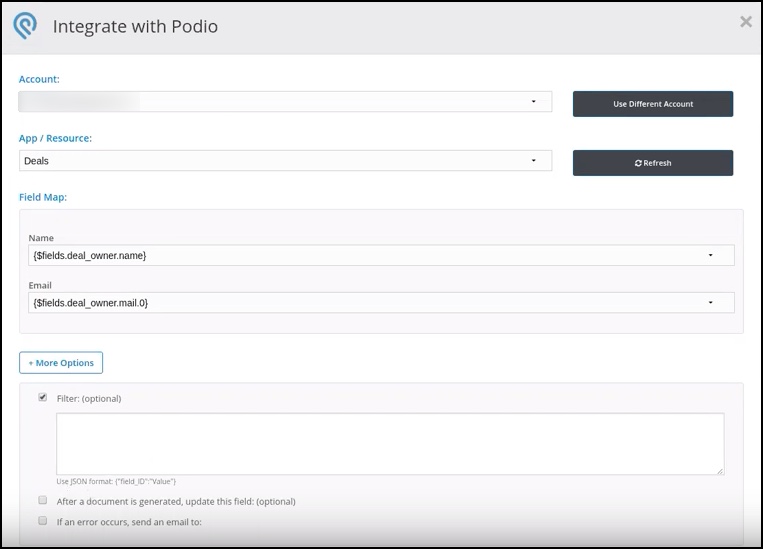This screenshot has width=763, height=549.
Task: Enable the update-field-after-document-generated checkbox
Action: 43,500
